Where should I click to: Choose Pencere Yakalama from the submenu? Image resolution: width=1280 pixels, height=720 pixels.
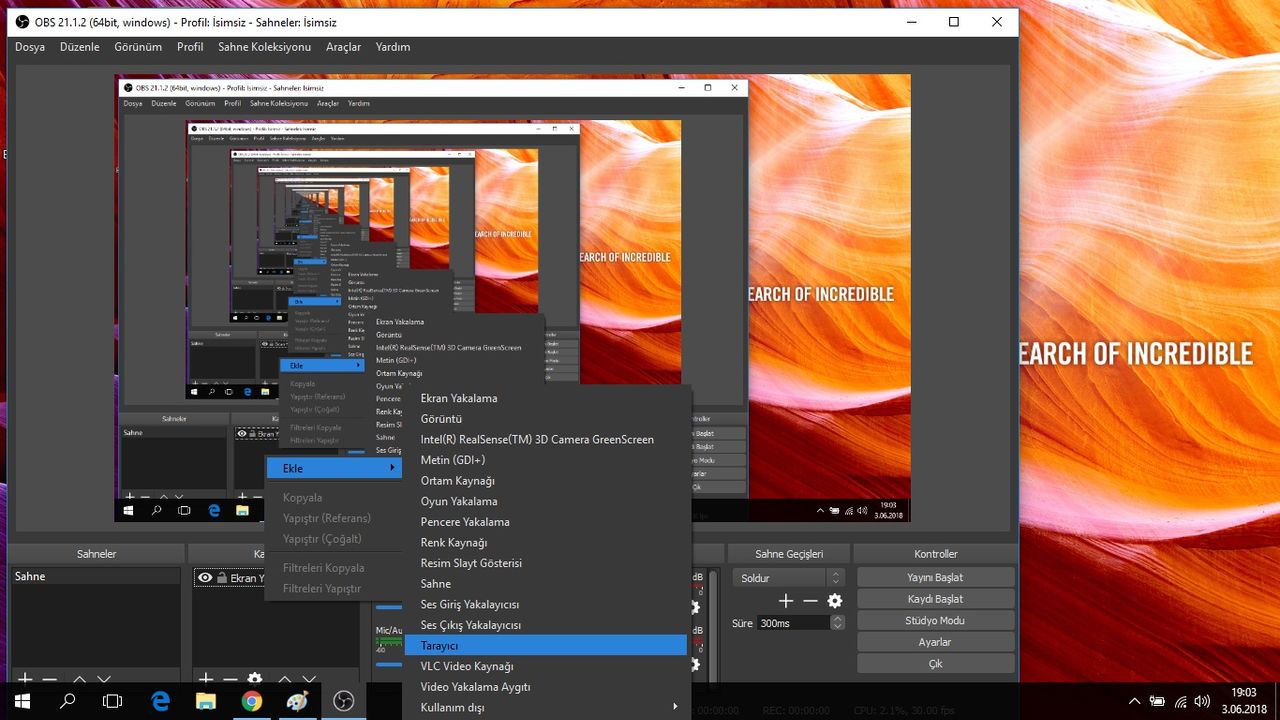coord(548,522)
